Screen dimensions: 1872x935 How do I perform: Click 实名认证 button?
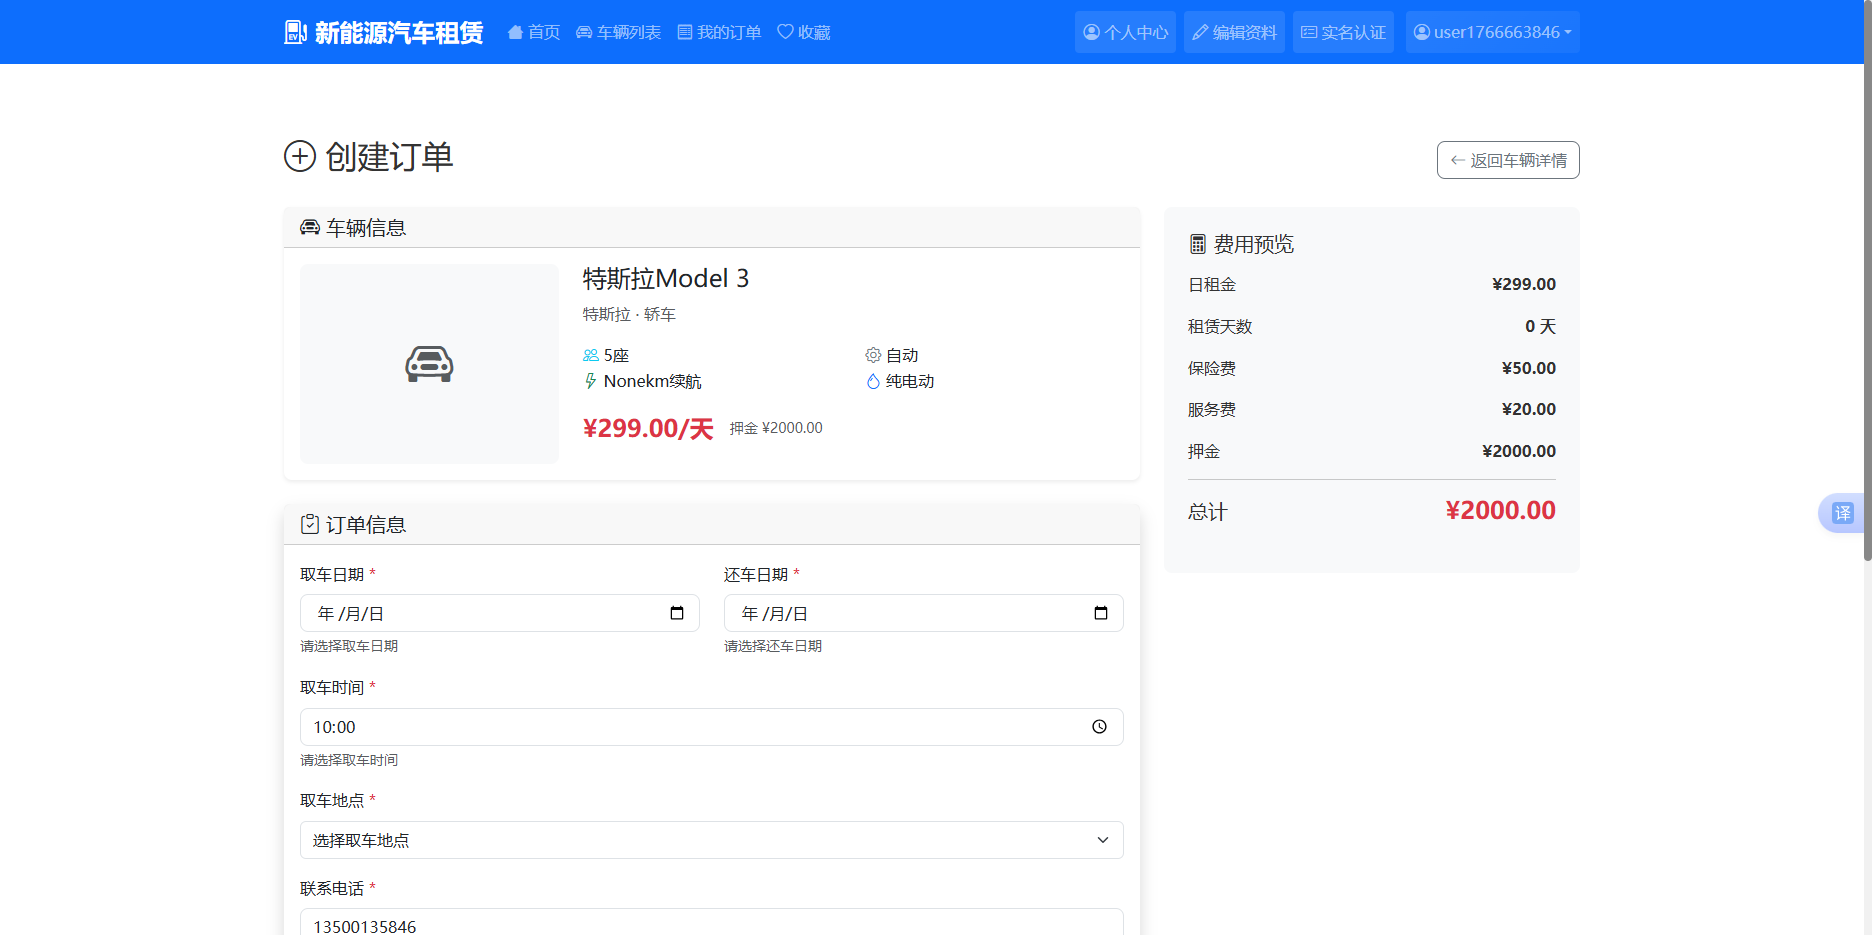pyautogui.click(x=1343, y=32)
